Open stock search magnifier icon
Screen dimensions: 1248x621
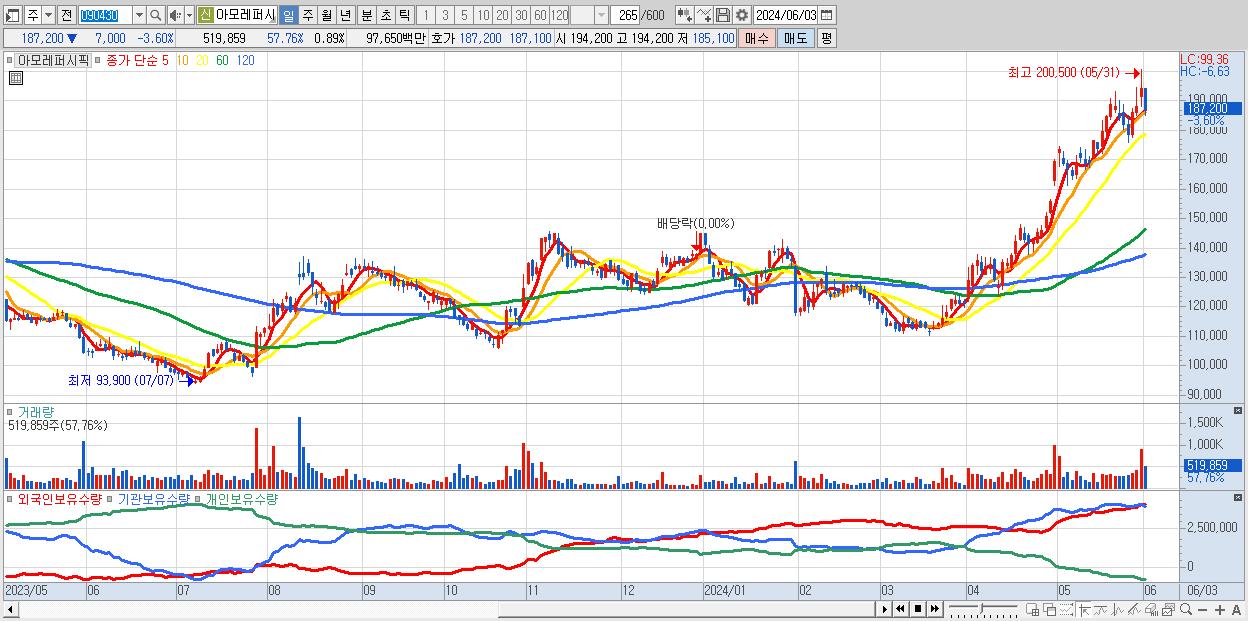click(156, 15)
